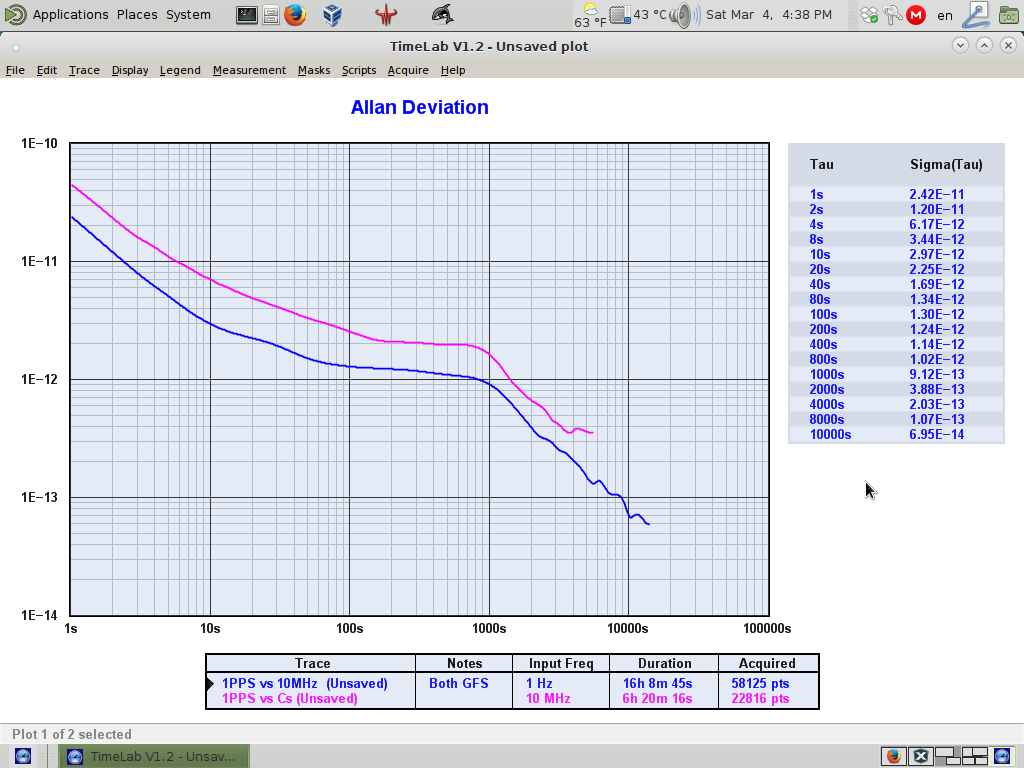1024x768 pixels.
Task: Click the 100s row sigma value 1.30E-12
Action: [x=936, y=314]
